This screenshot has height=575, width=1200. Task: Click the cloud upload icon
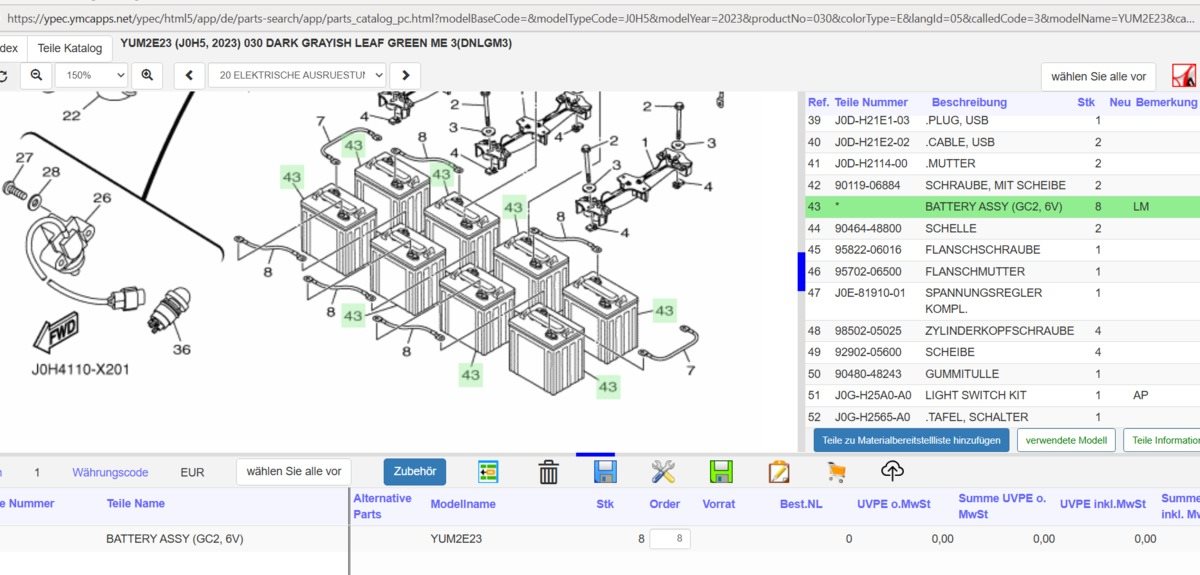[x=892, y=471]
